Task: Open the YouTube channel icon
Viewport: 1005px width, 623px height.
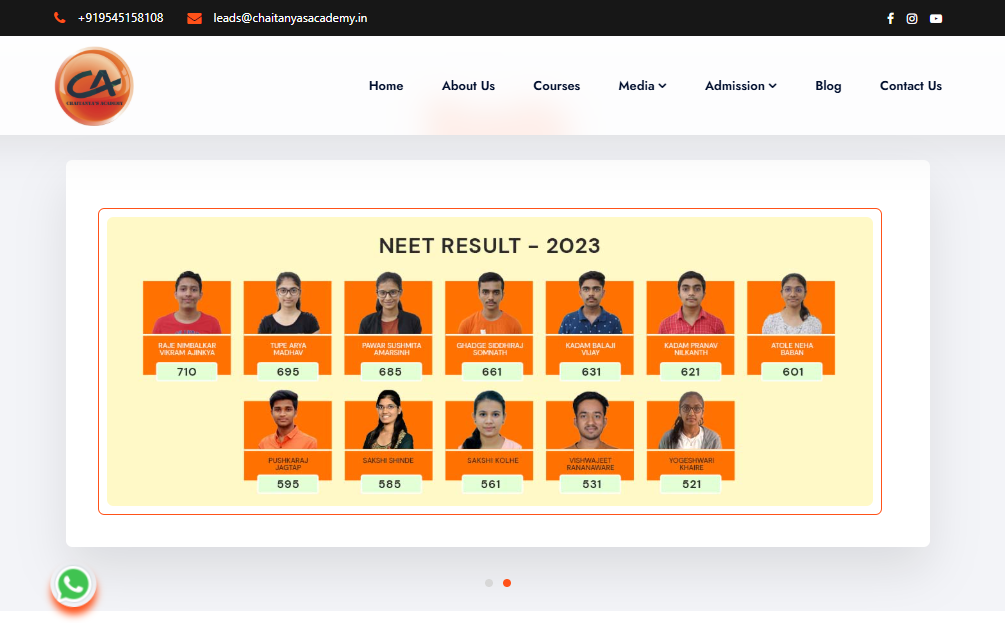Action: point(936,18)
